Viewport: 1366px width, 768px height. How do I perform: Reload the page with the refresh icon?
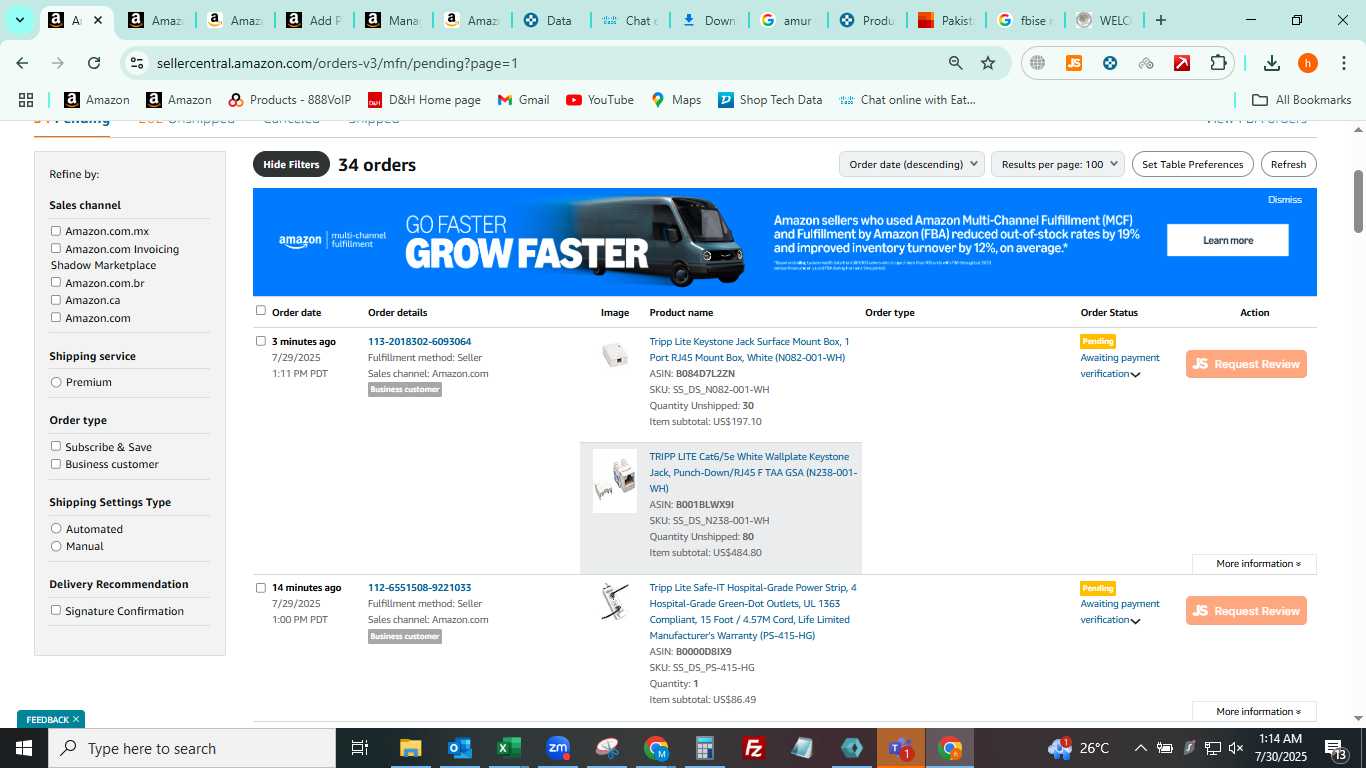(x=94, y=63)
